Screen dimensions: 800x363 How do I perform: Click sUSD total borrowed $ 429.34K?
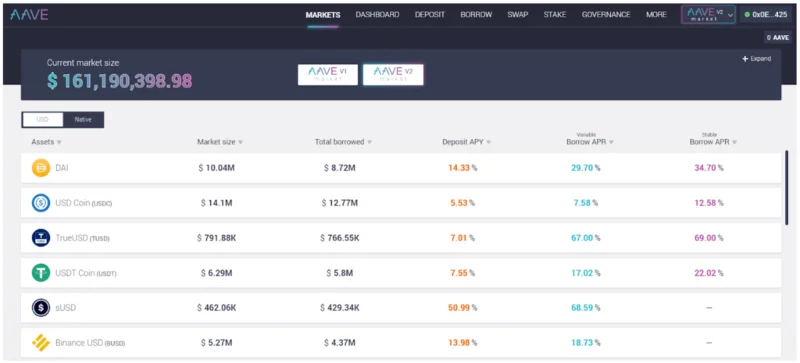340,308
